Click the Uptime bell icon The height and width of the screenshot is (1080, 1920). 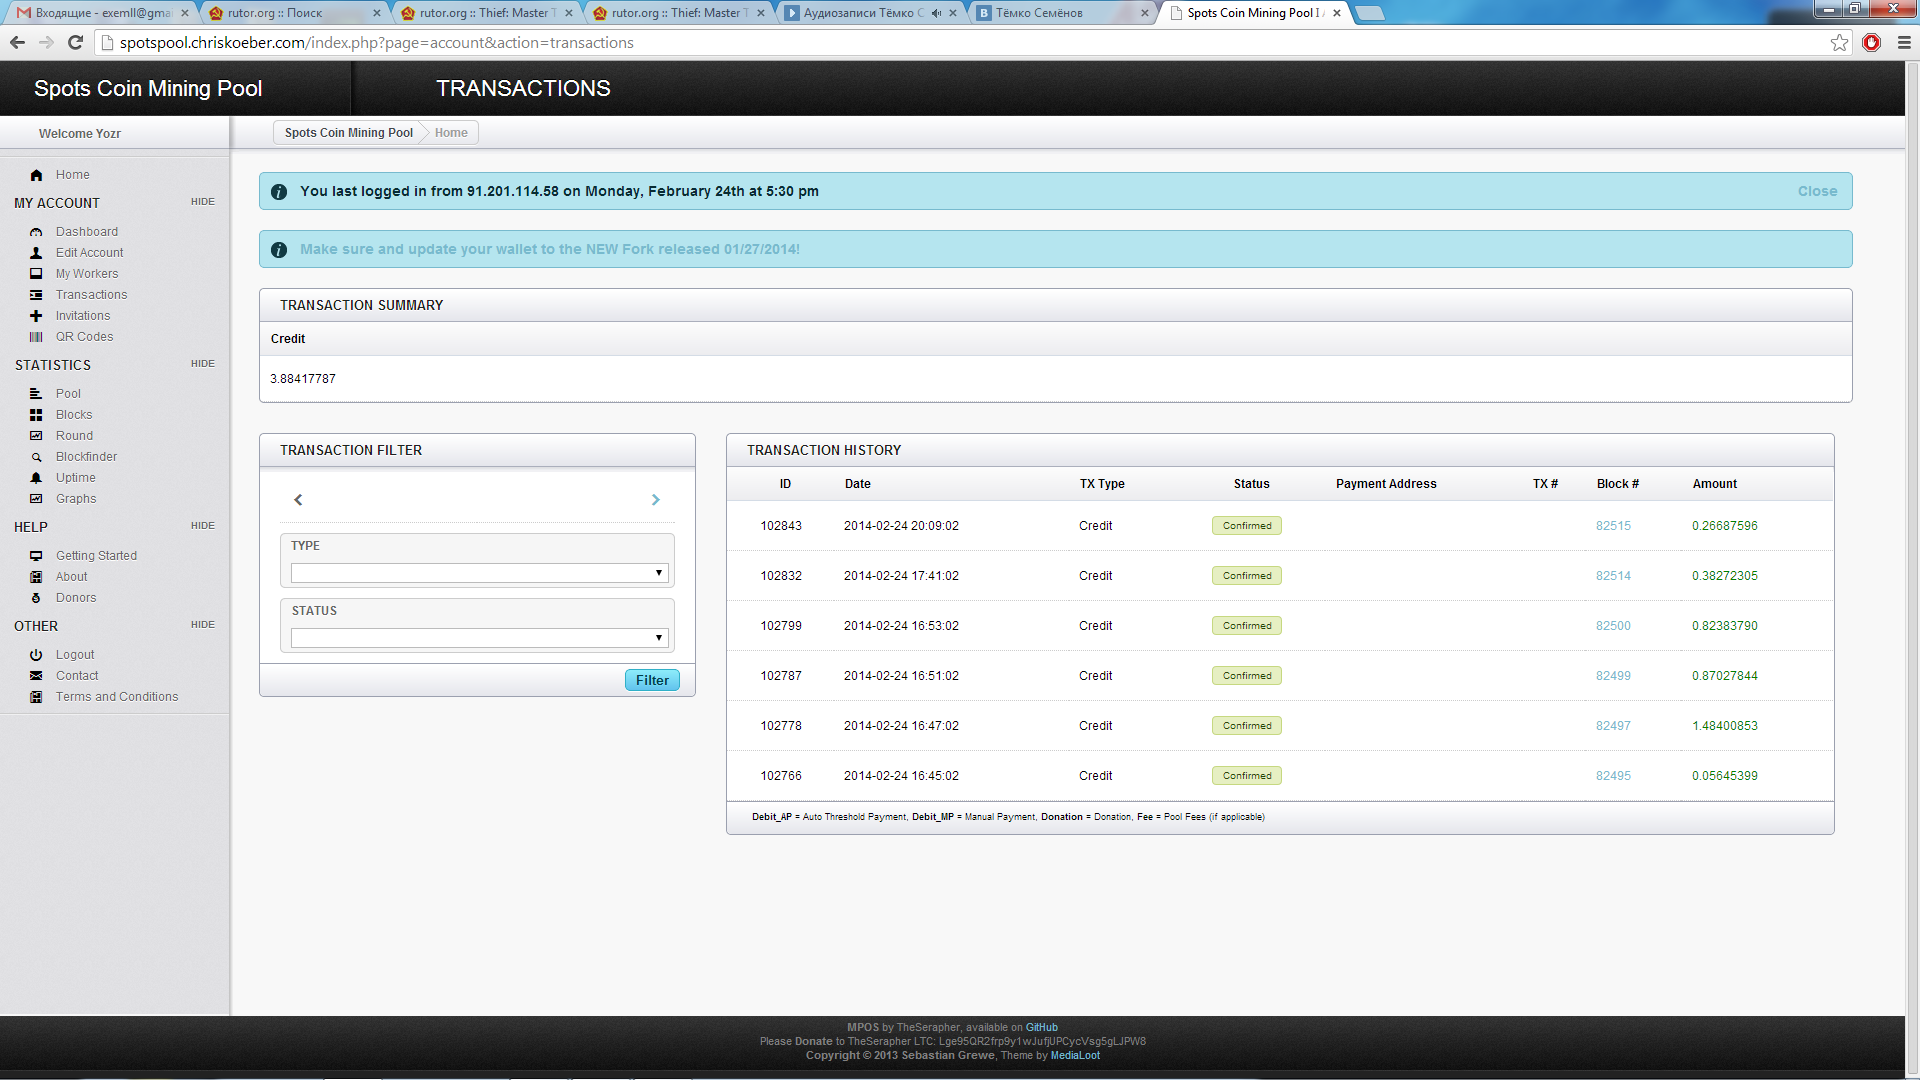[36, 478]
